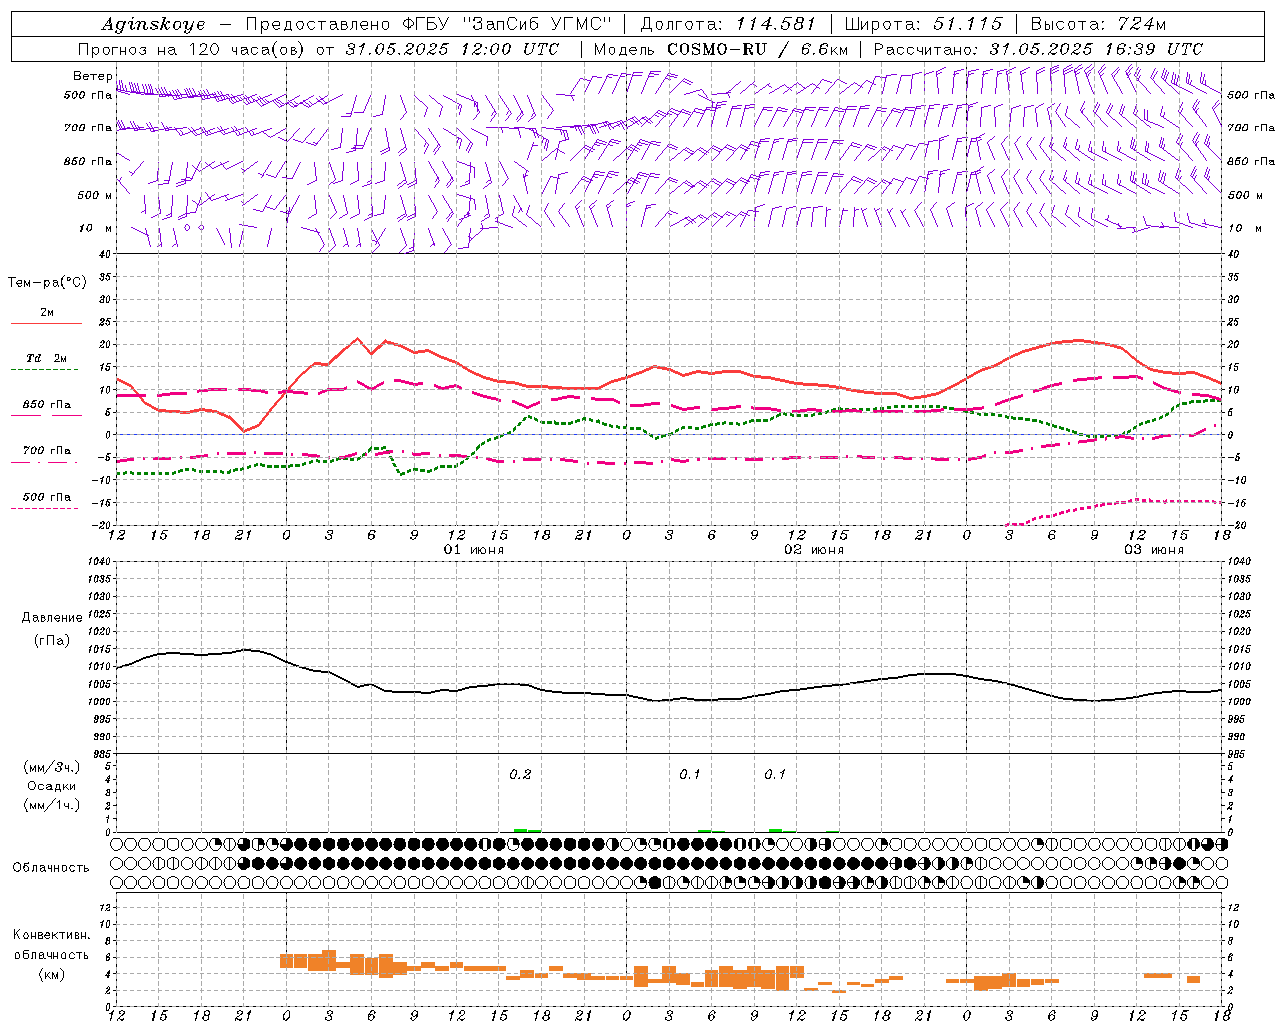Click the Модель COSMO-RU / 6.6км label

(721, 49)
